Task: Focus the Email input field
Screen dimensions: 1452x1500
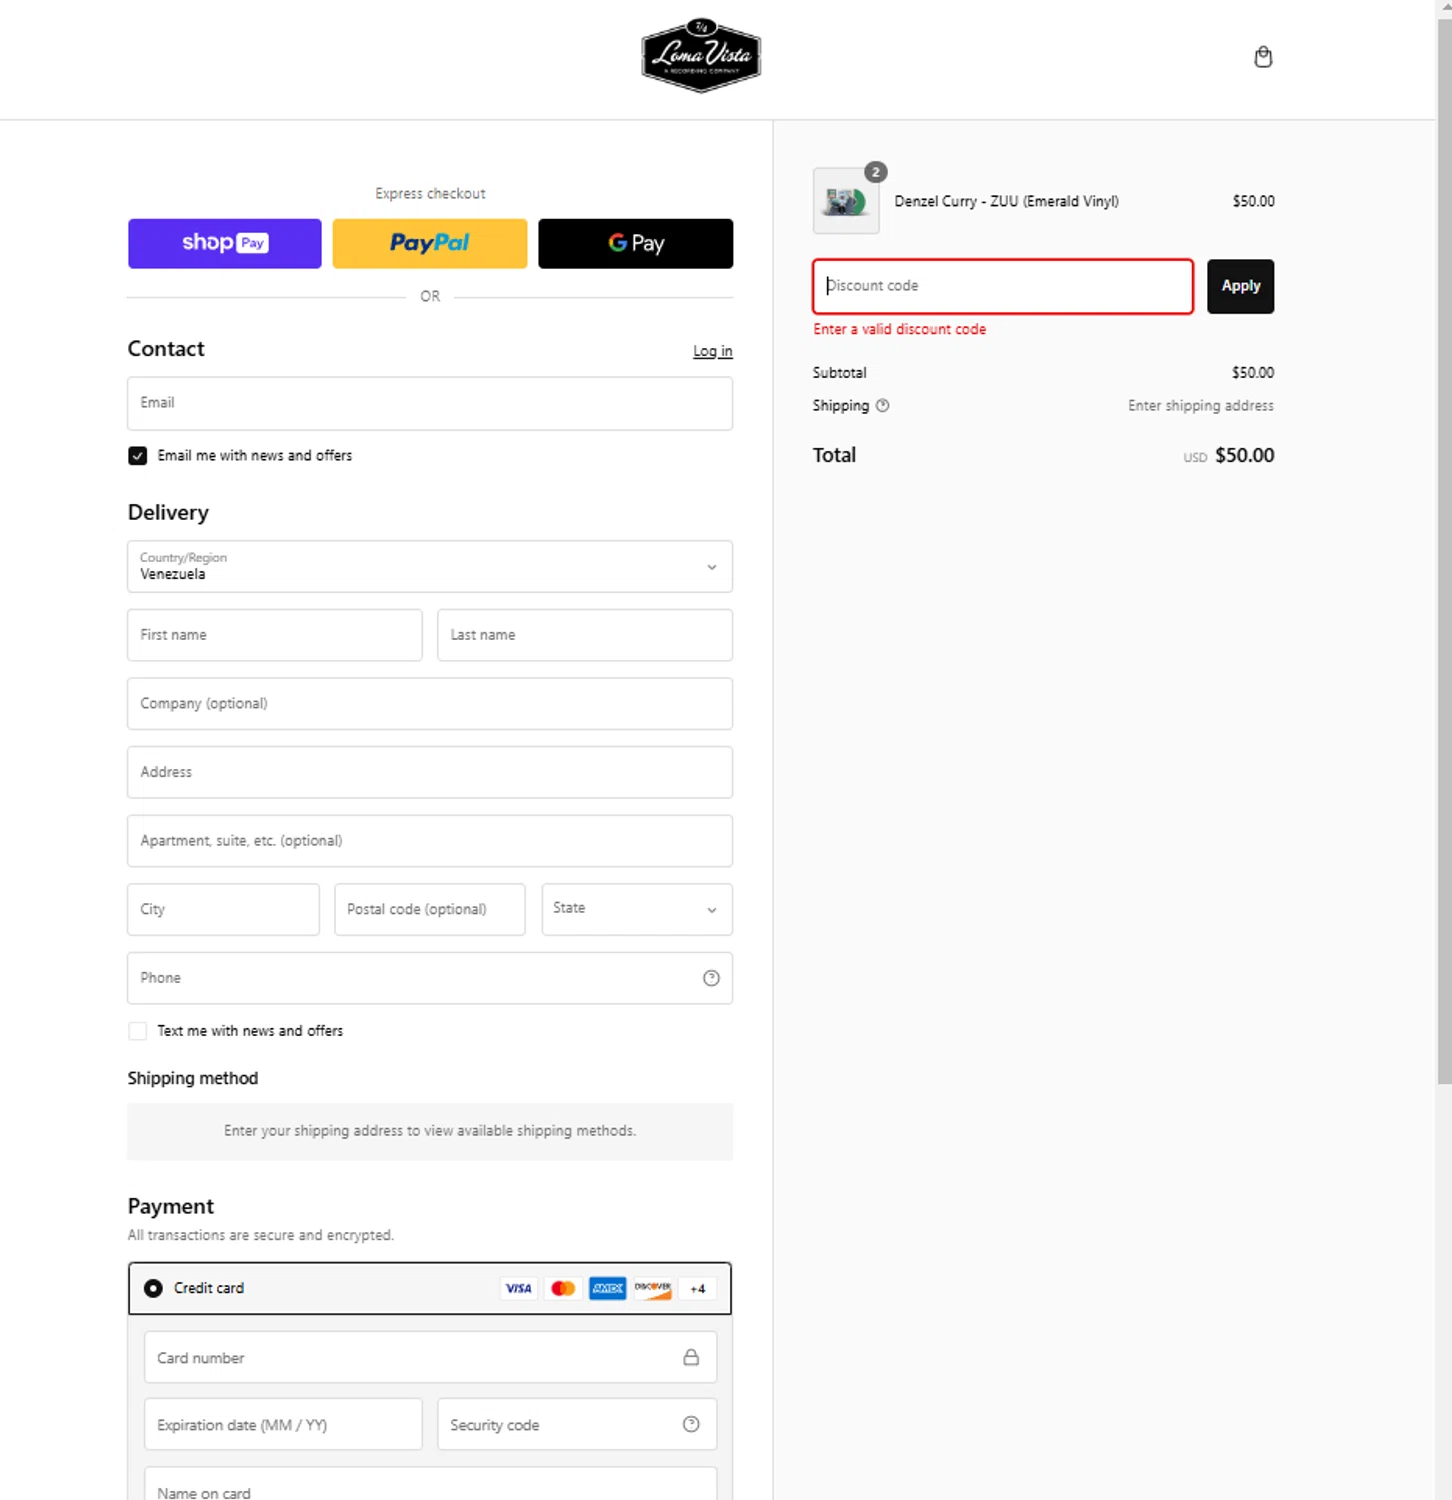Action: (430, 404)
